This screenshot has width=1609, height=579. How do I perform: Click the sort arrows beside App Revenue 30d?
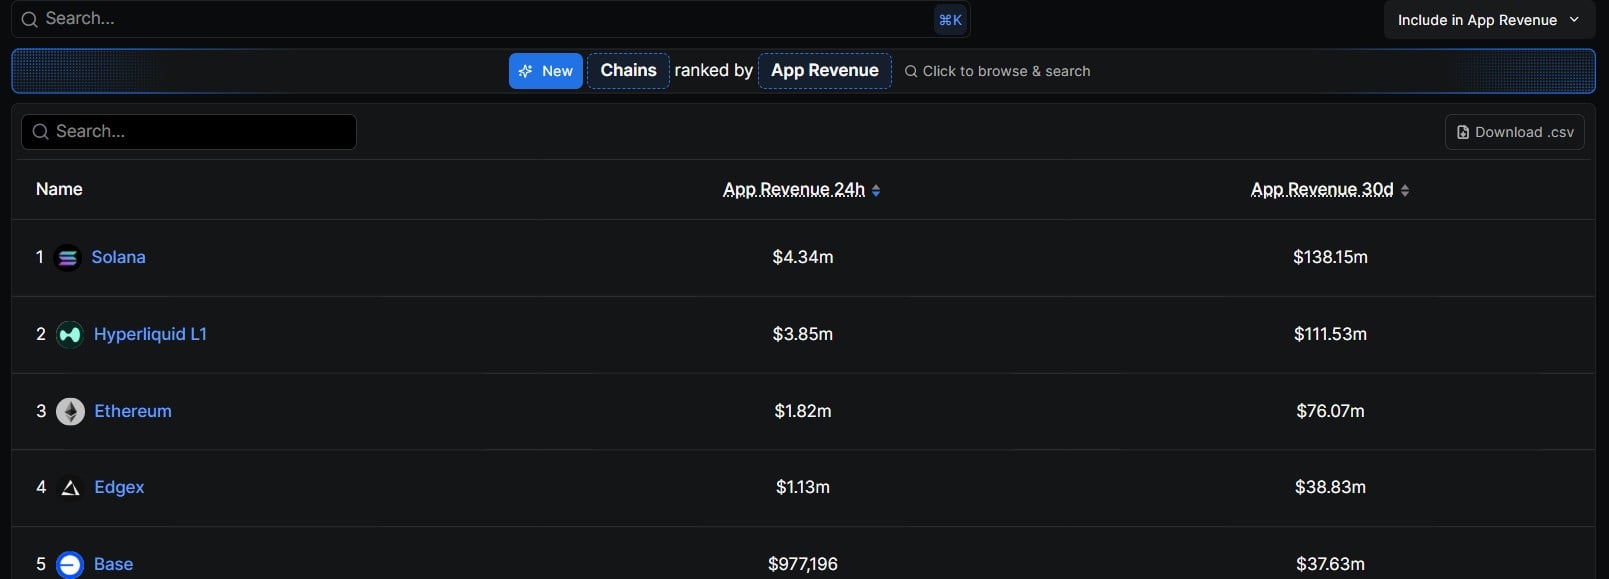(1404, 190)
